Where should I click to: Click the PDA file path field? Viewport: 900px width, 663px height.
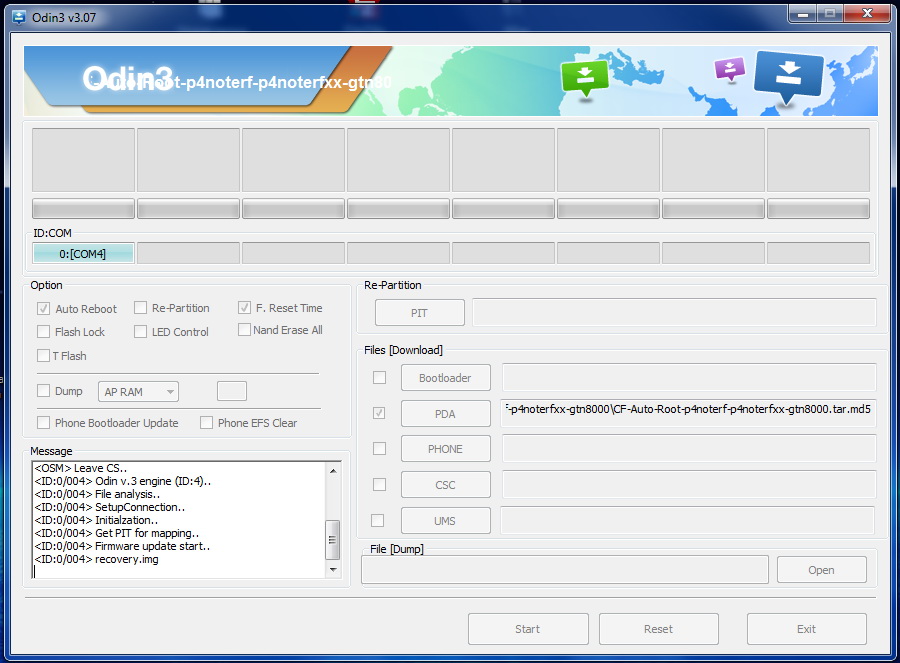pos(688,412)
